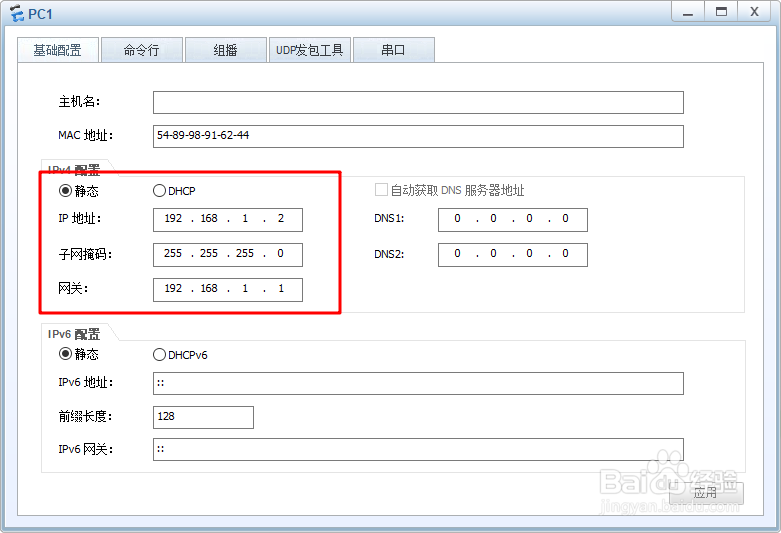Switch to the 基础配置 tab
781x533 pixels.
(58, 50)
